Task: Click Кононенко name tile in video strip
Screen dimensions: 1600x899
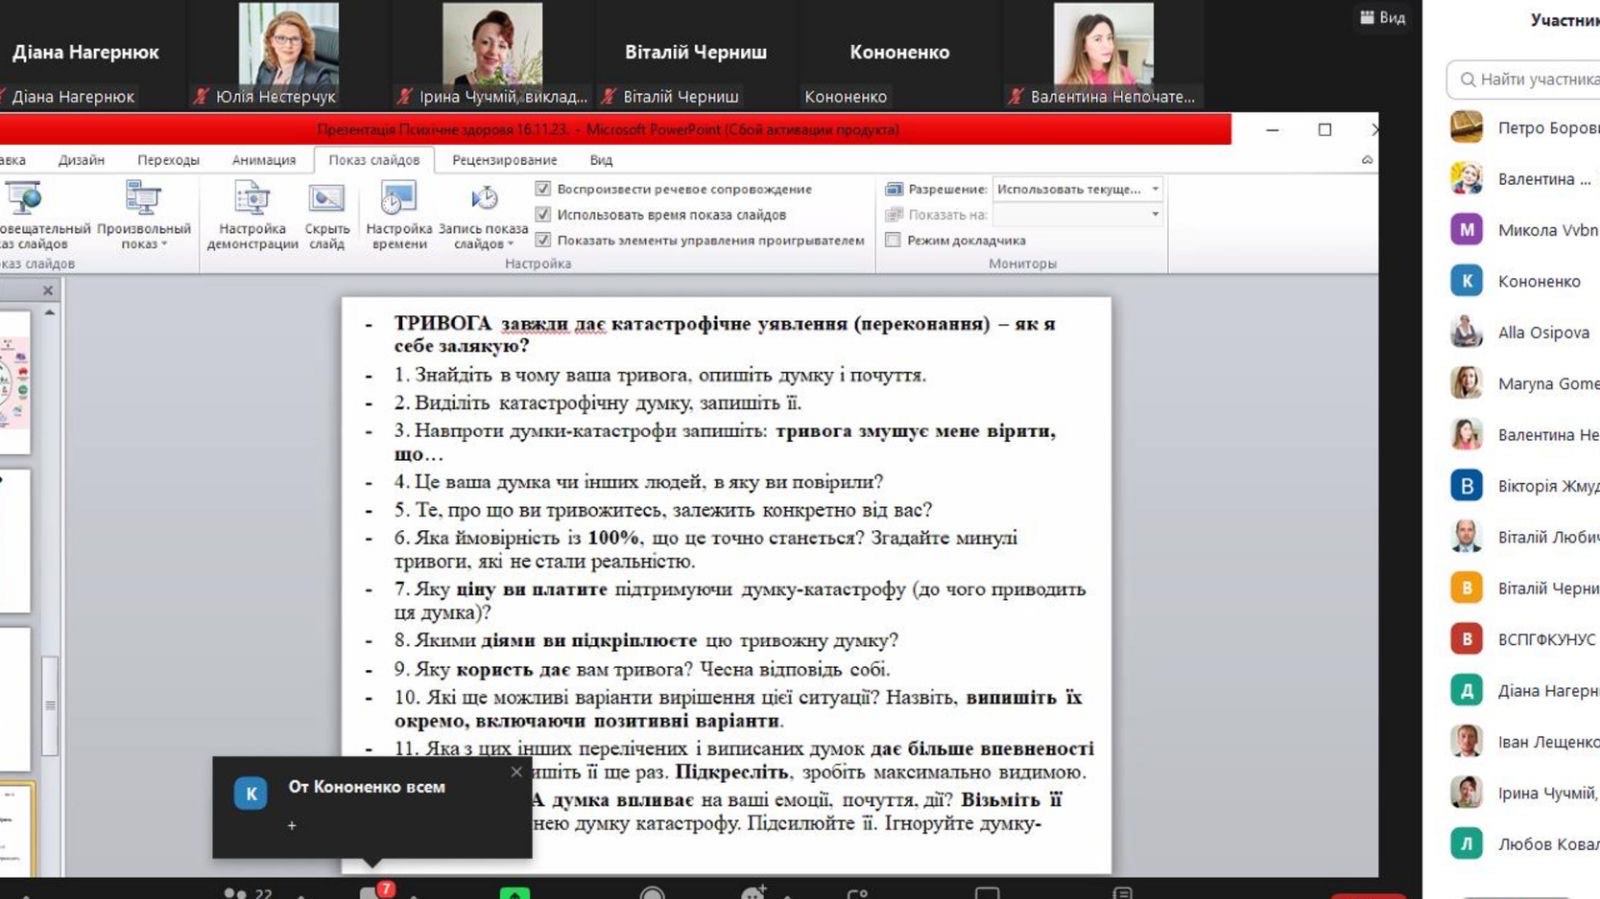Action: 900,52
